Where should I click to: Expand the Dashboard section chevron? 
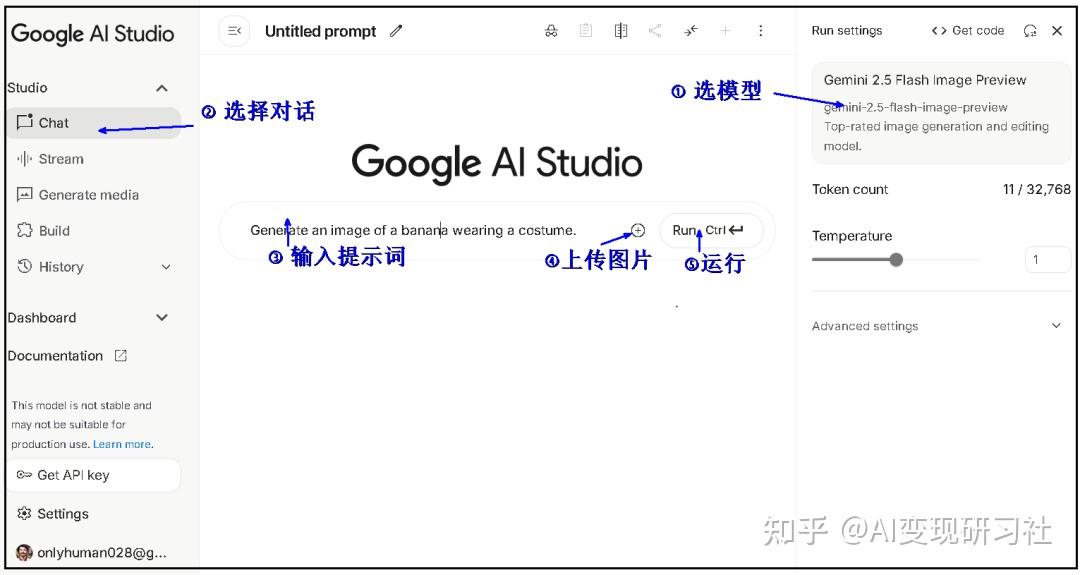coord(162,317)
